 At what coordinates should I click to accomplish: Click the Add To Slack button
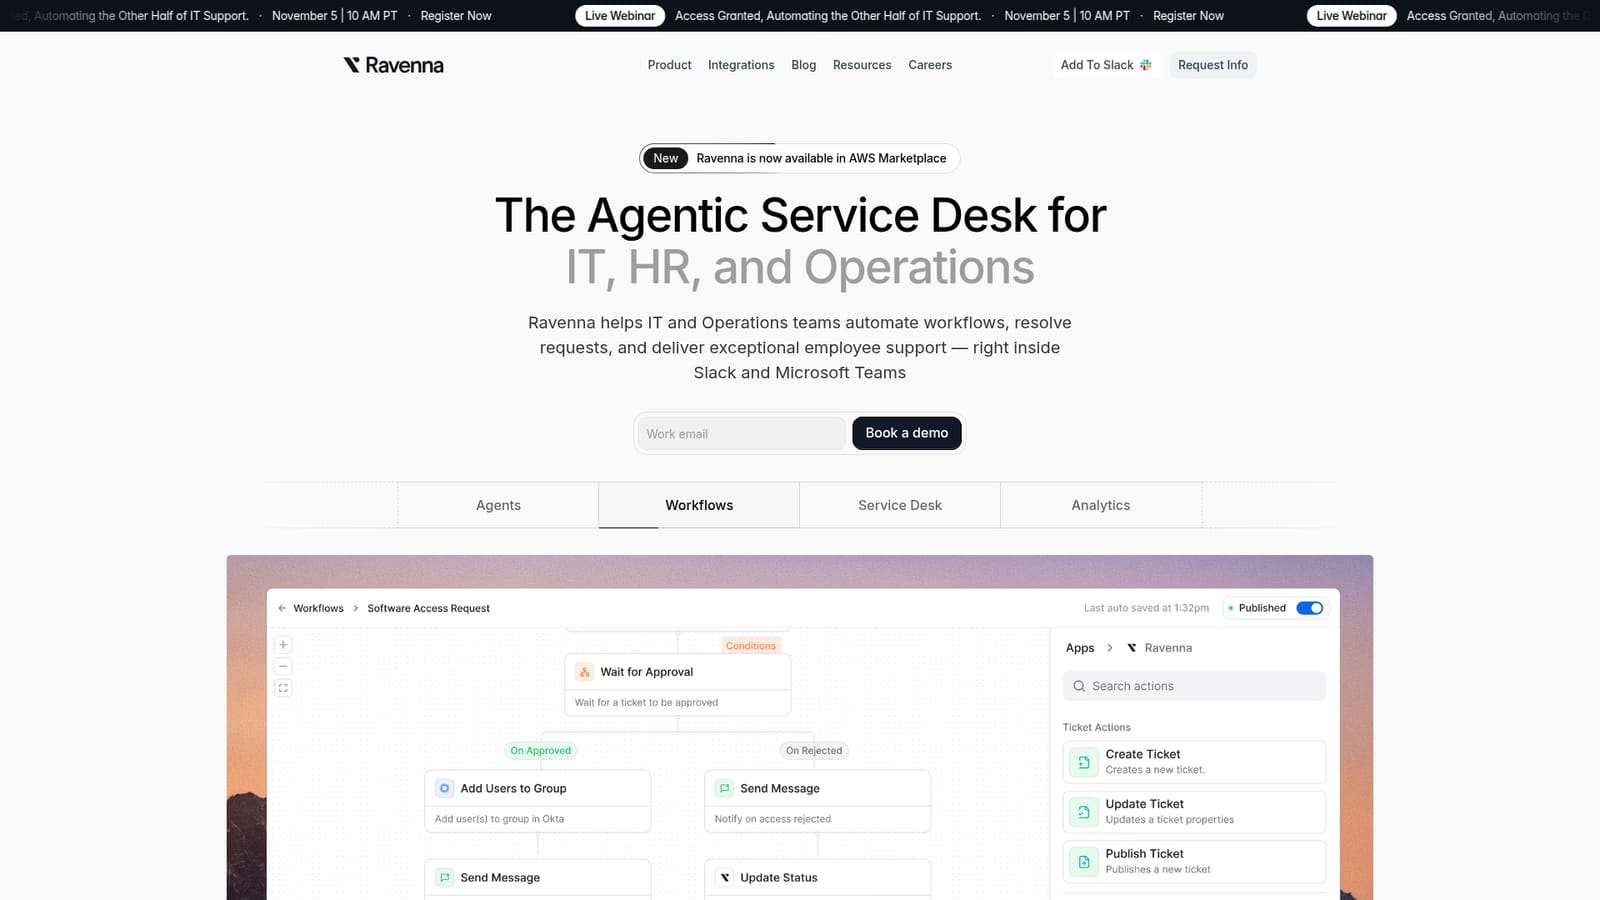pos(1106,65)
